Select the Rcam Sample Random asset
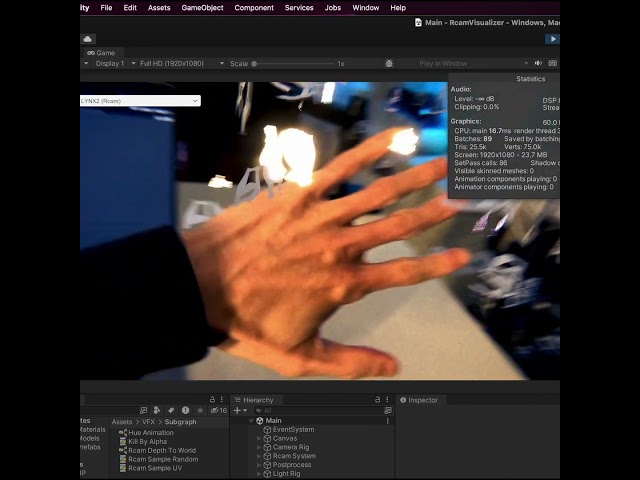Viewport: 640px width, 480px height. coord(163,459)
